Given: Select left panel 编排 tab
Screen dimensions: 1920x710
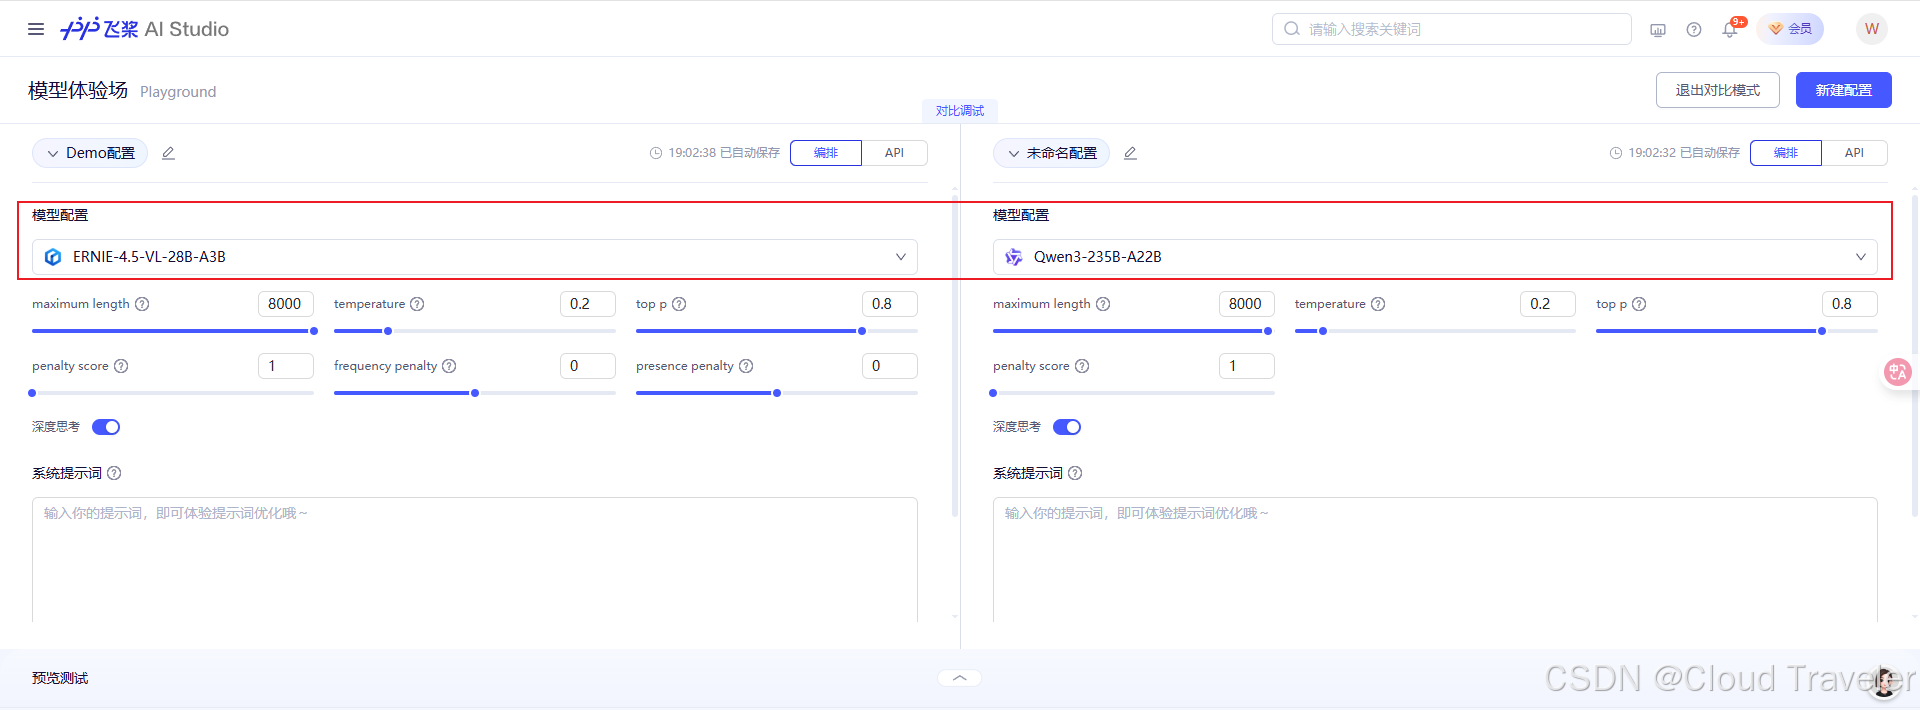Looking at the screenshot, I should tap(826, 153).
